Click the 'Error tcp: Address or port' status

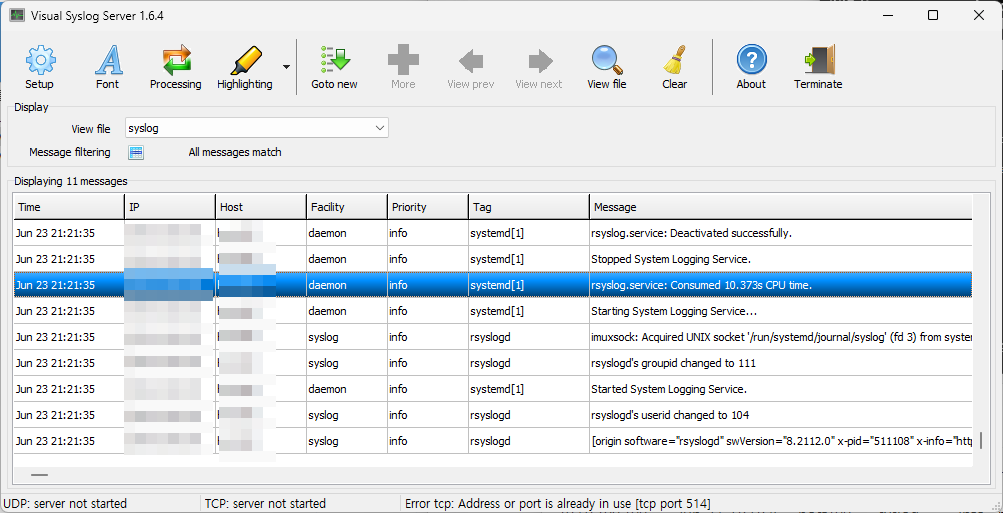558,504
